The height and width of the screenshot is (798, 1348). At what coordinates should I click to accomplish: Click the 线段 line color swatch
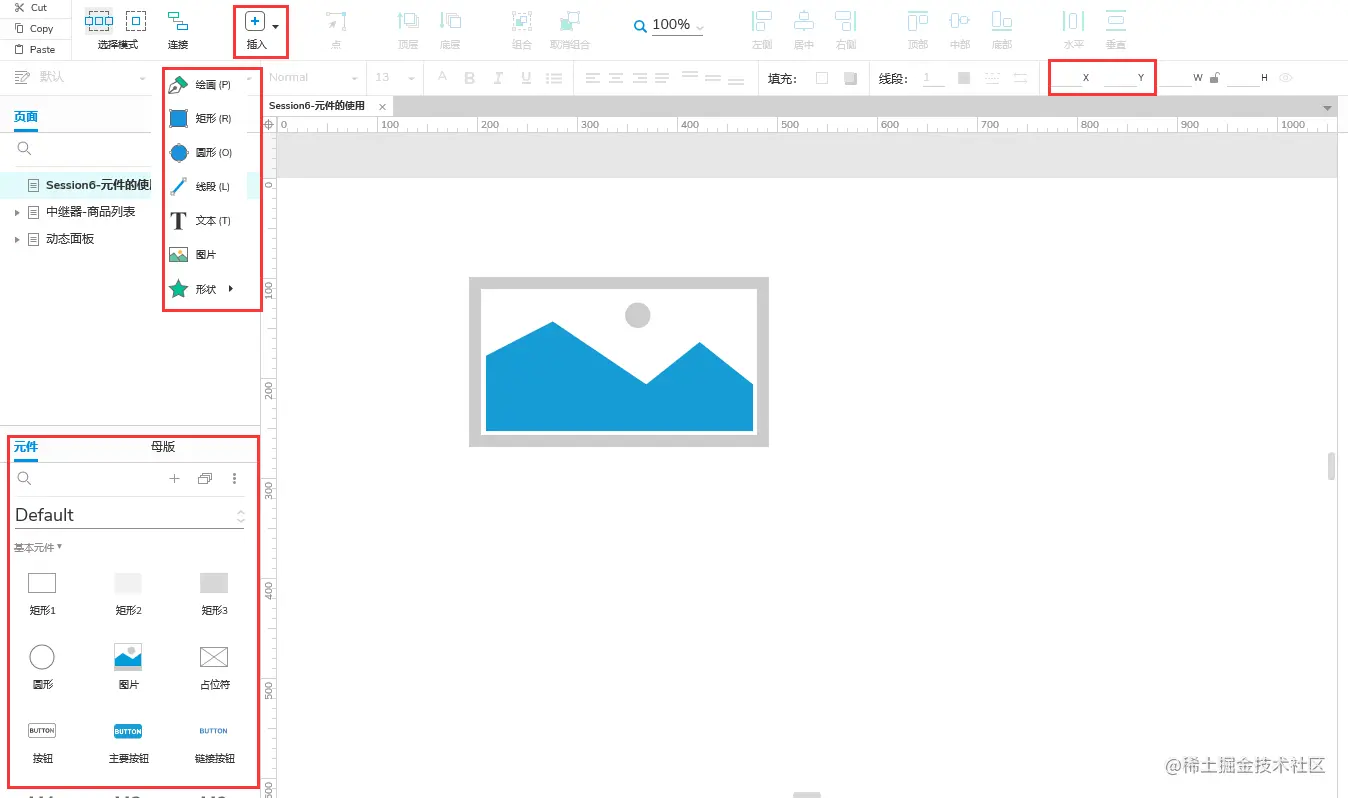[x=964, y=78]
